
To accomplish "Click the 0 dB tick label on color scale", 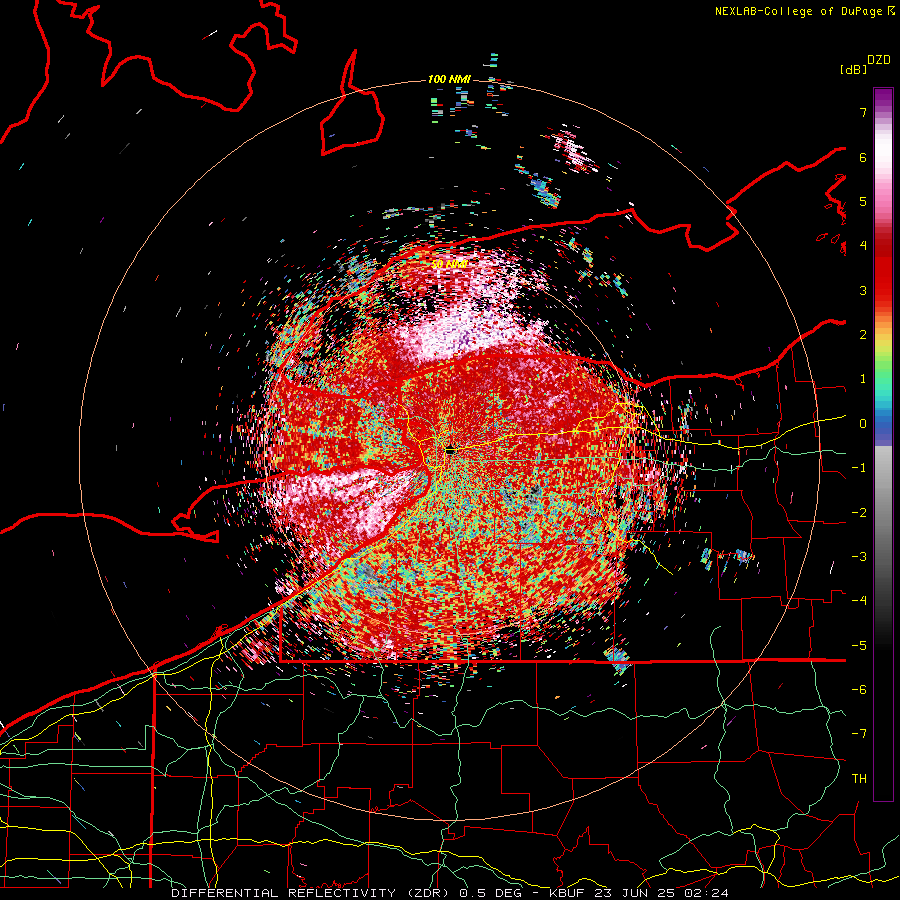I will [x=863, y=424].
